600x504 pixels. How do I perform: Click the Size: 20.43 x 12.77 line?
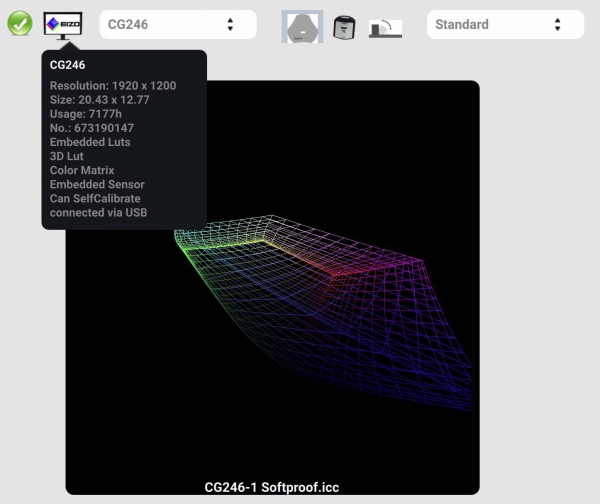coord(99,99)
